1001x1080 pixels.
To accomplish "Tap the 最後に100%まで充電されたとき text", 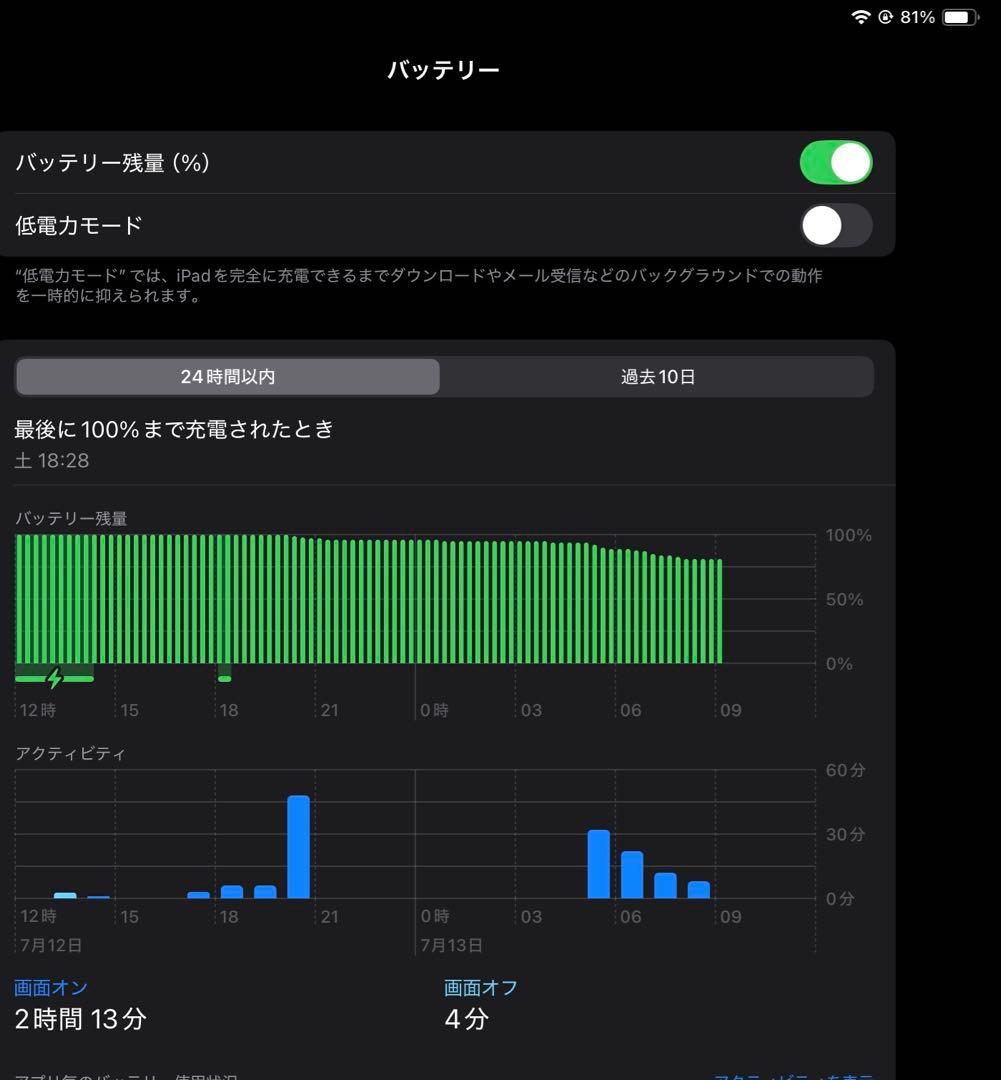I will point(173,429).
